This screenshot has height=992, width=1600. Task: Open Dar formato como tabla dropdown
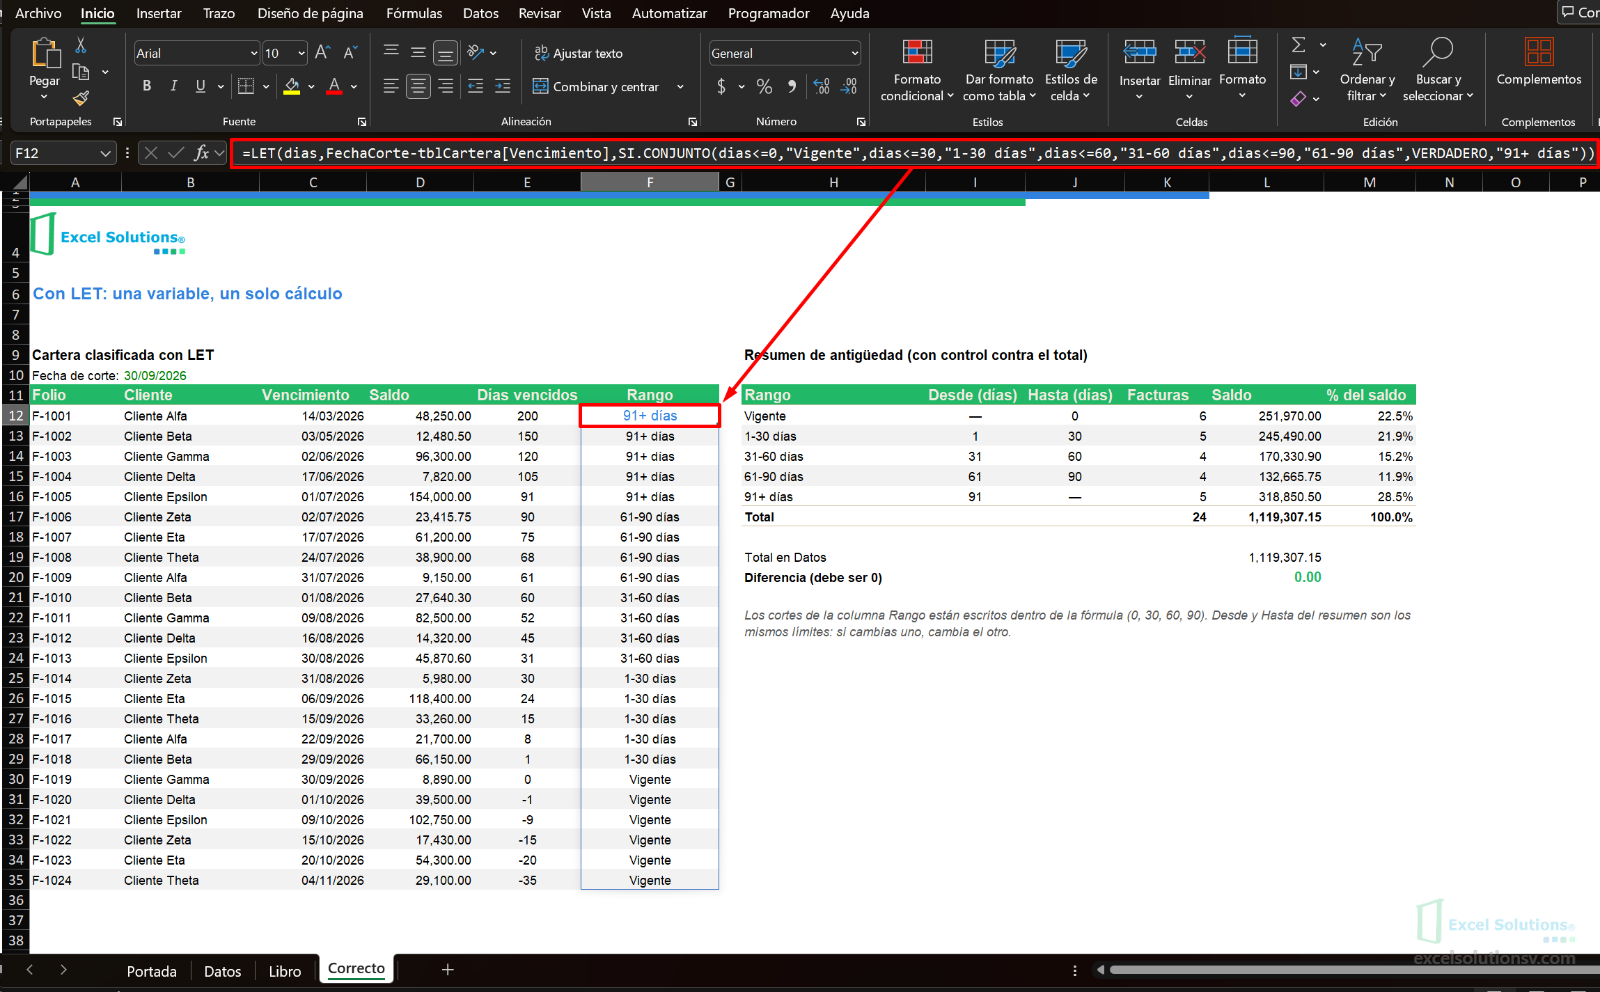click(x=999, y=70)
